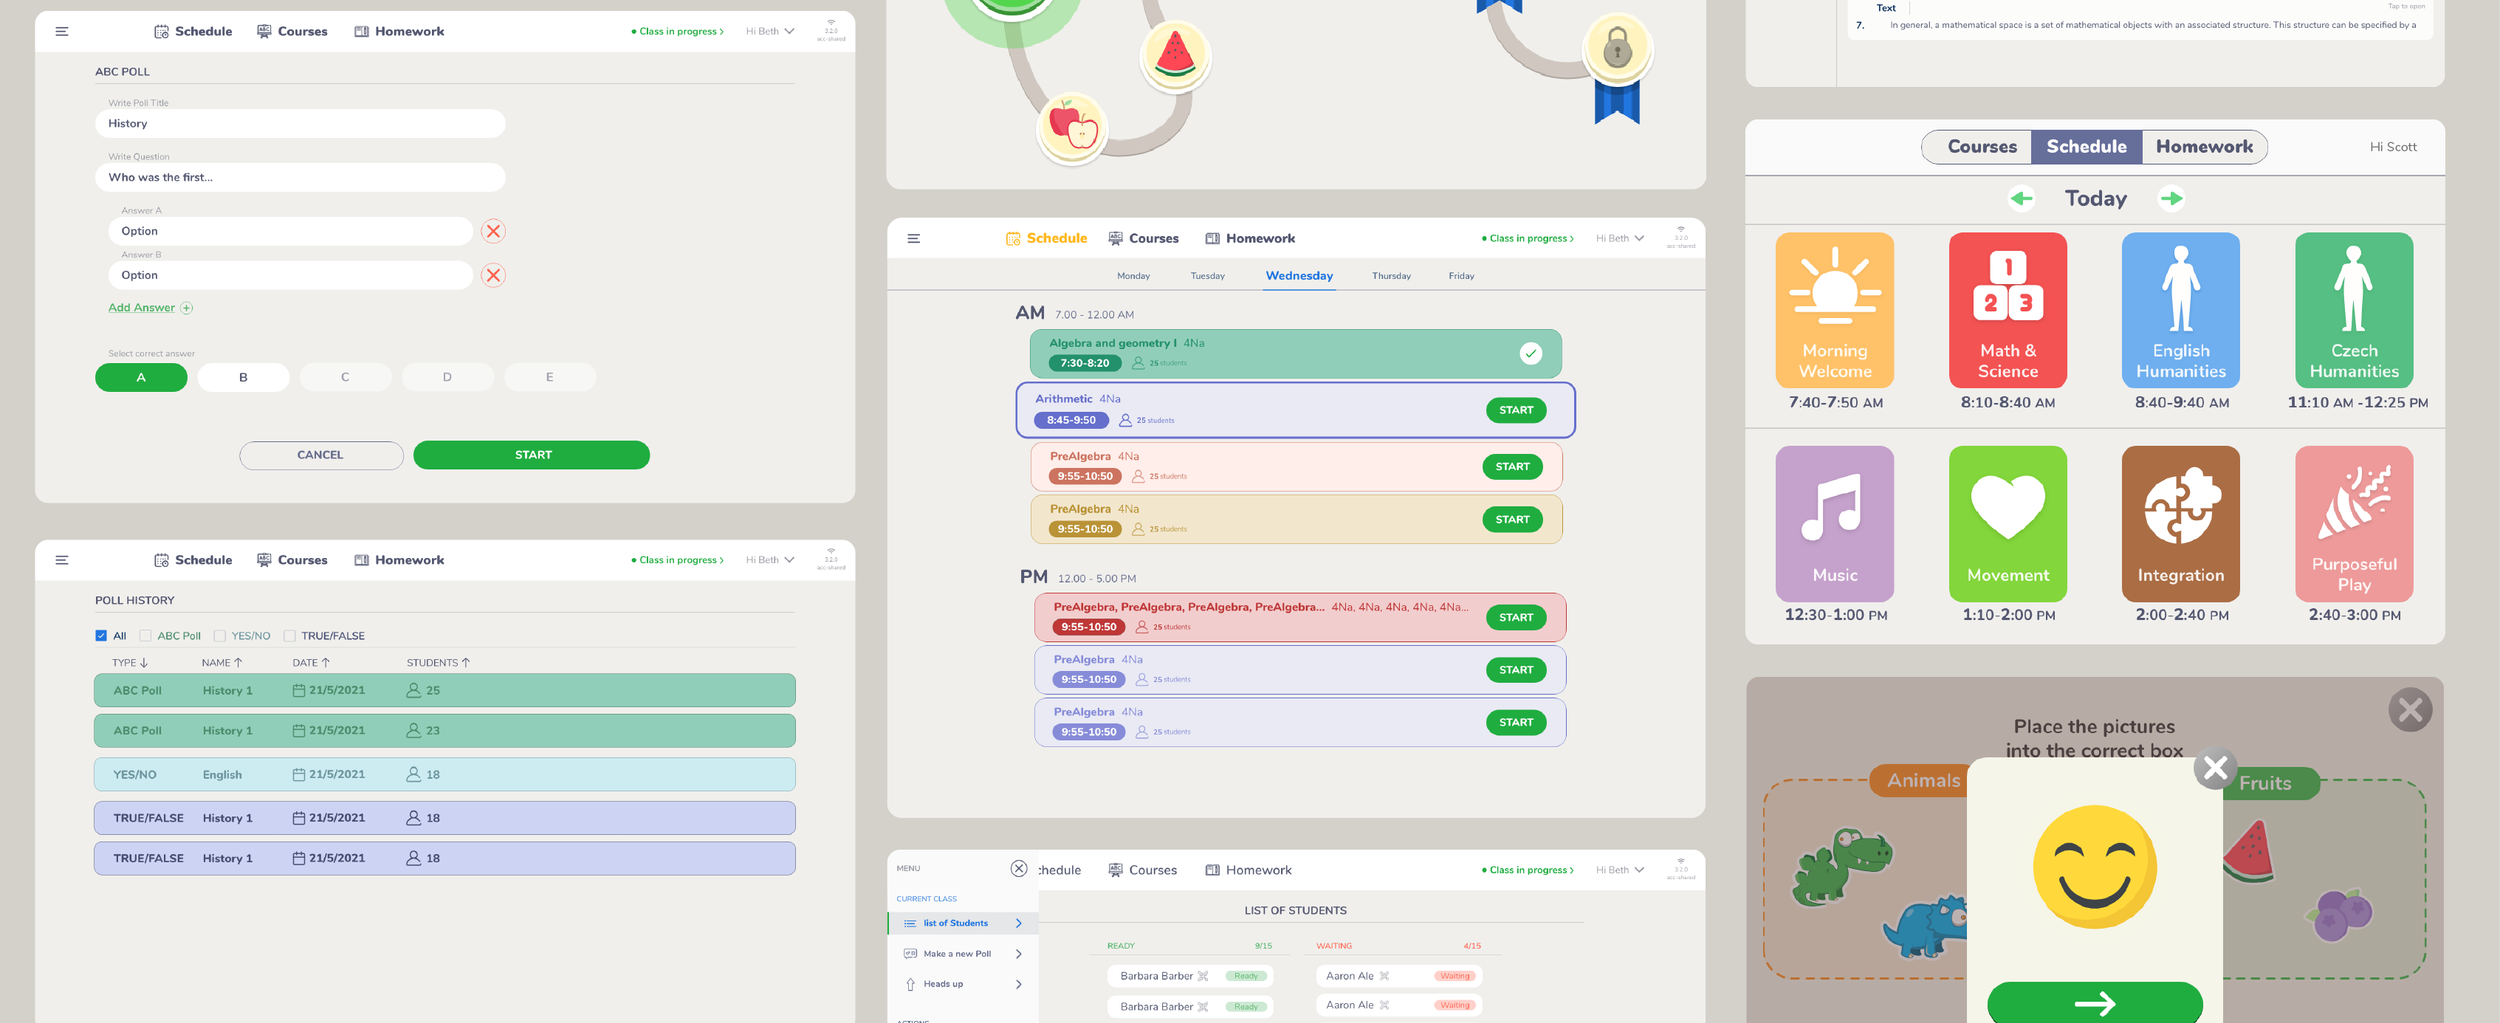Uncheck the All filter in Poll History

click(101, 635)
